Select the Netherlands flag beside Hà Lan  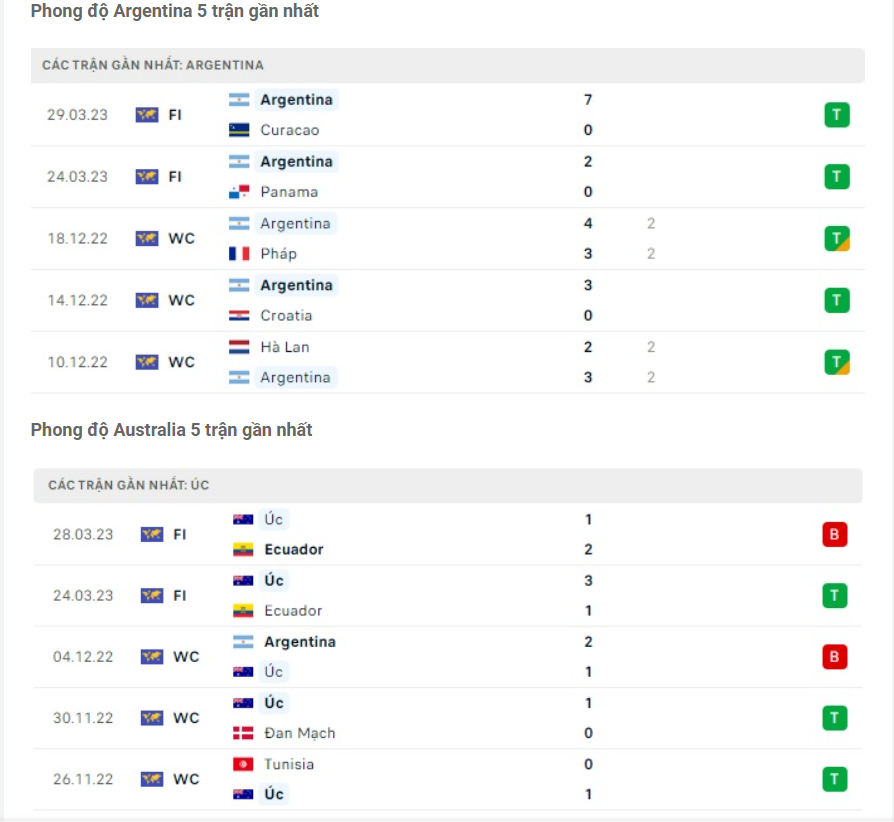[240, 346]
